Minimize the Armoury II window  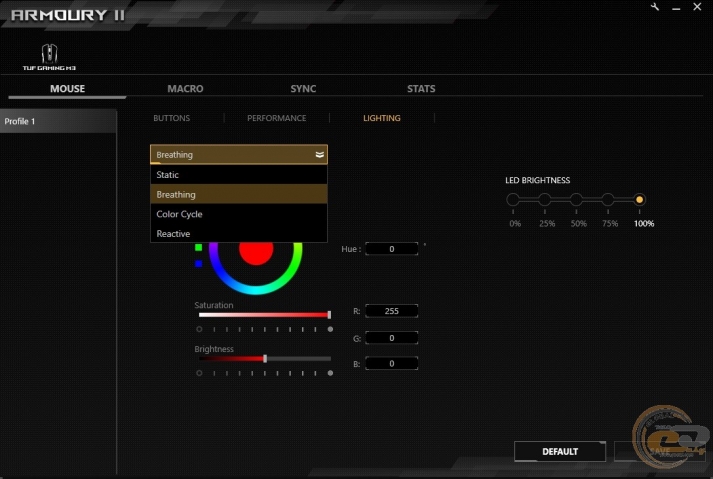coord(676,8)
